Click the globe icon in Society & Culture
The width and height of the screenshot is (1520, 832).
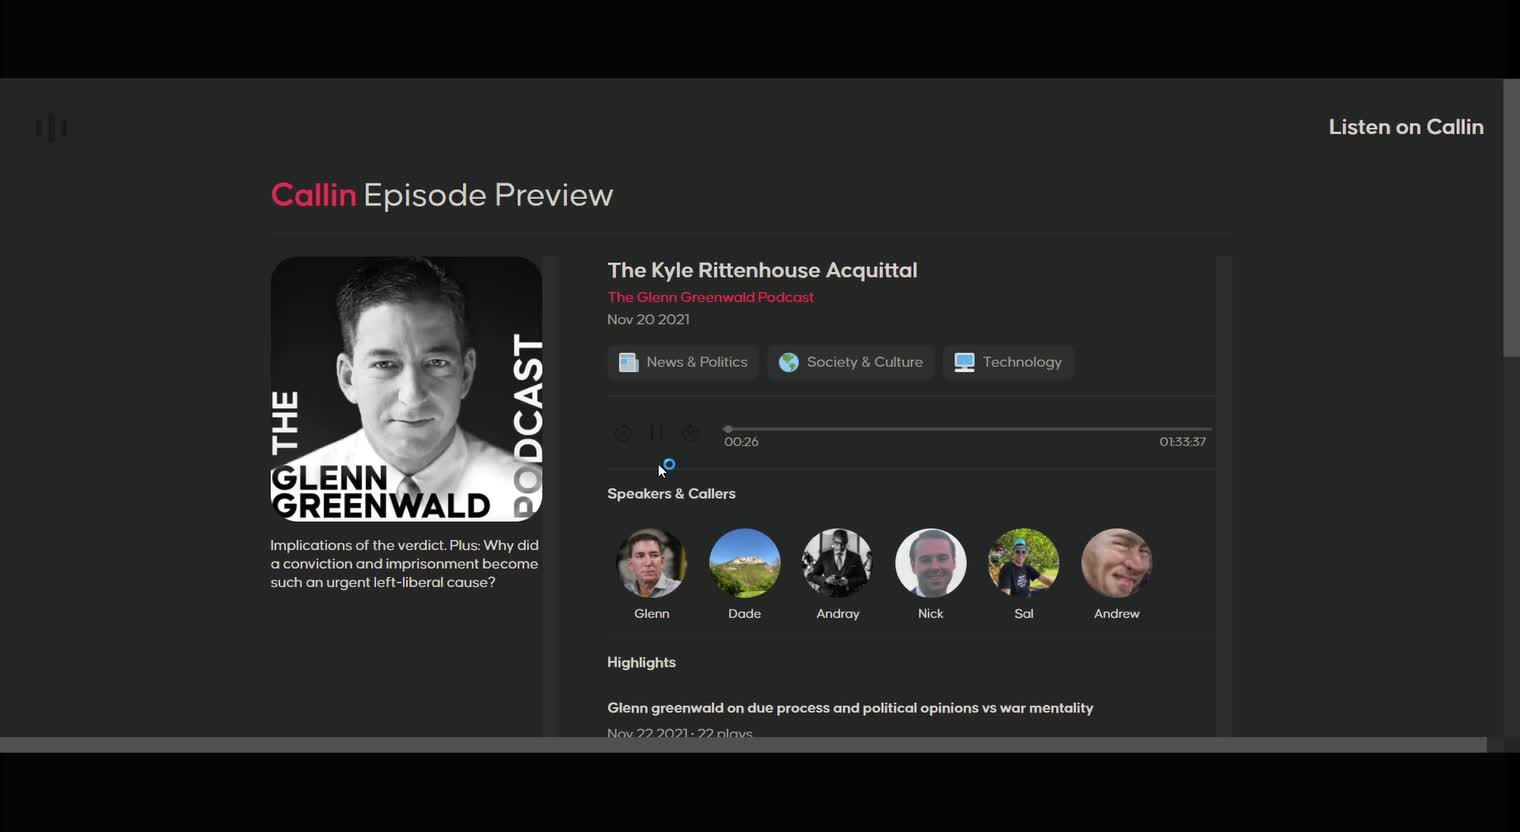[789, 362]
